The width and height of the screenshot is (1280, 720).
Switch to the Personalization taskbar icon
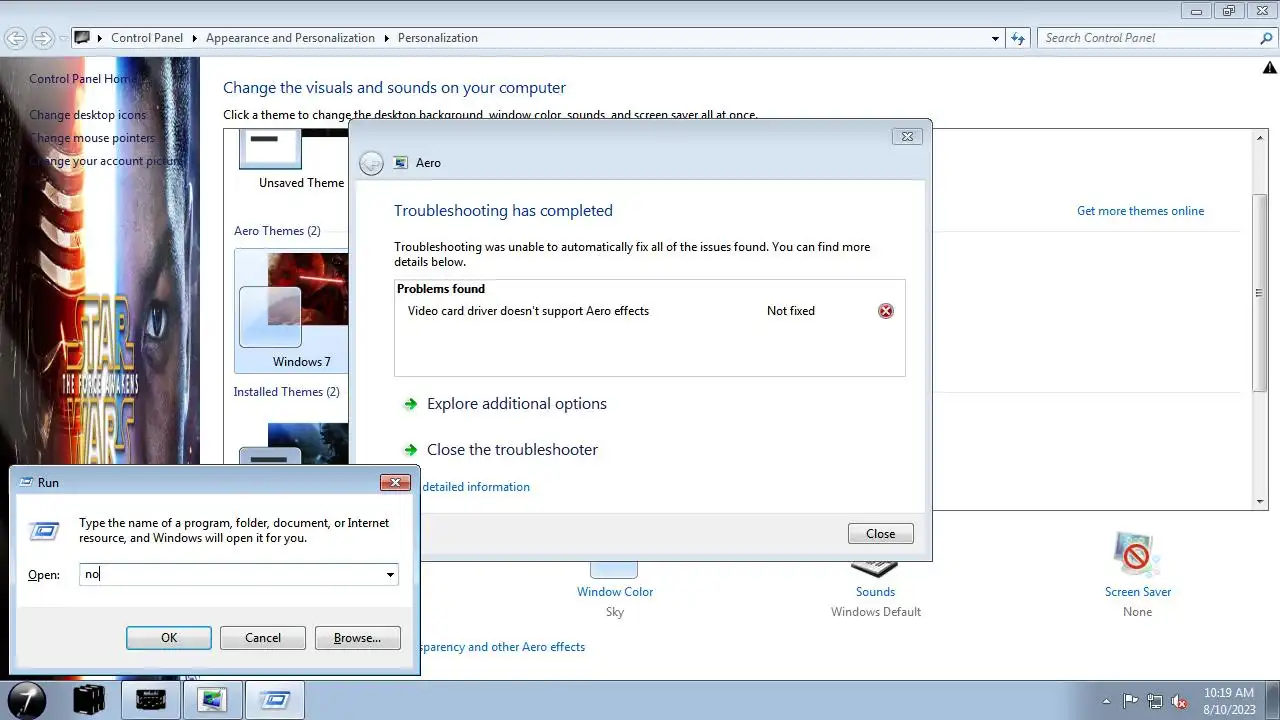pos(212,700)
